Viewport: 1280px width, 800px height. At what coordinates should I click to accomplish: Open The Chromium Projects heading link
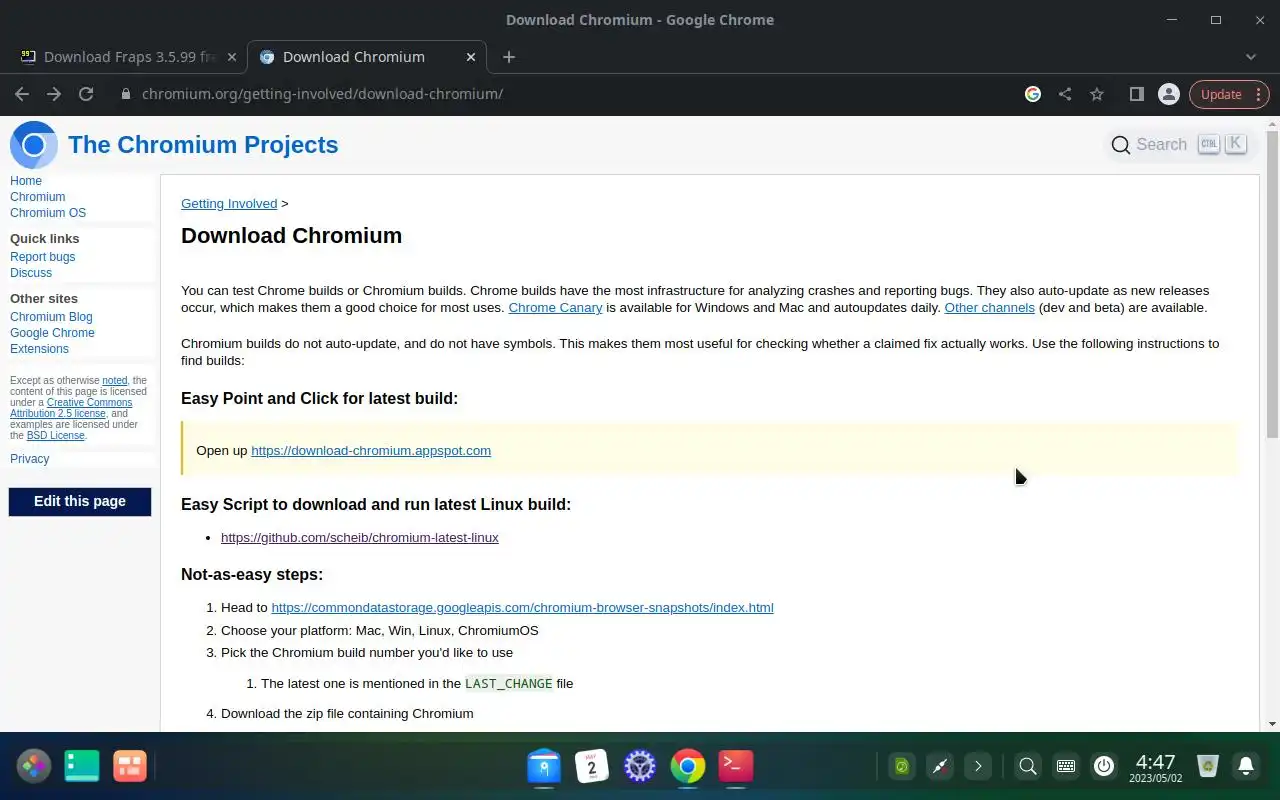tap(203, 145)
